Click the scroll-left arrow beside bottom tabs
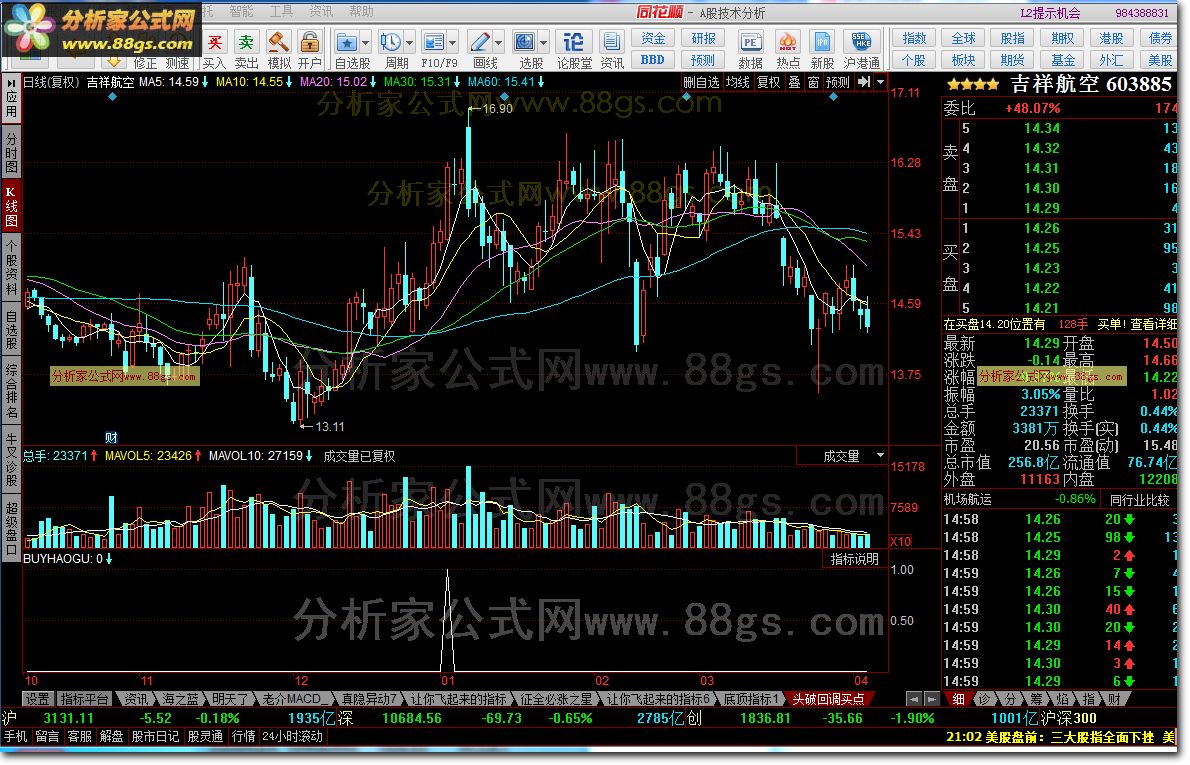The image size is (1190, 765). [x=915, y=699]
